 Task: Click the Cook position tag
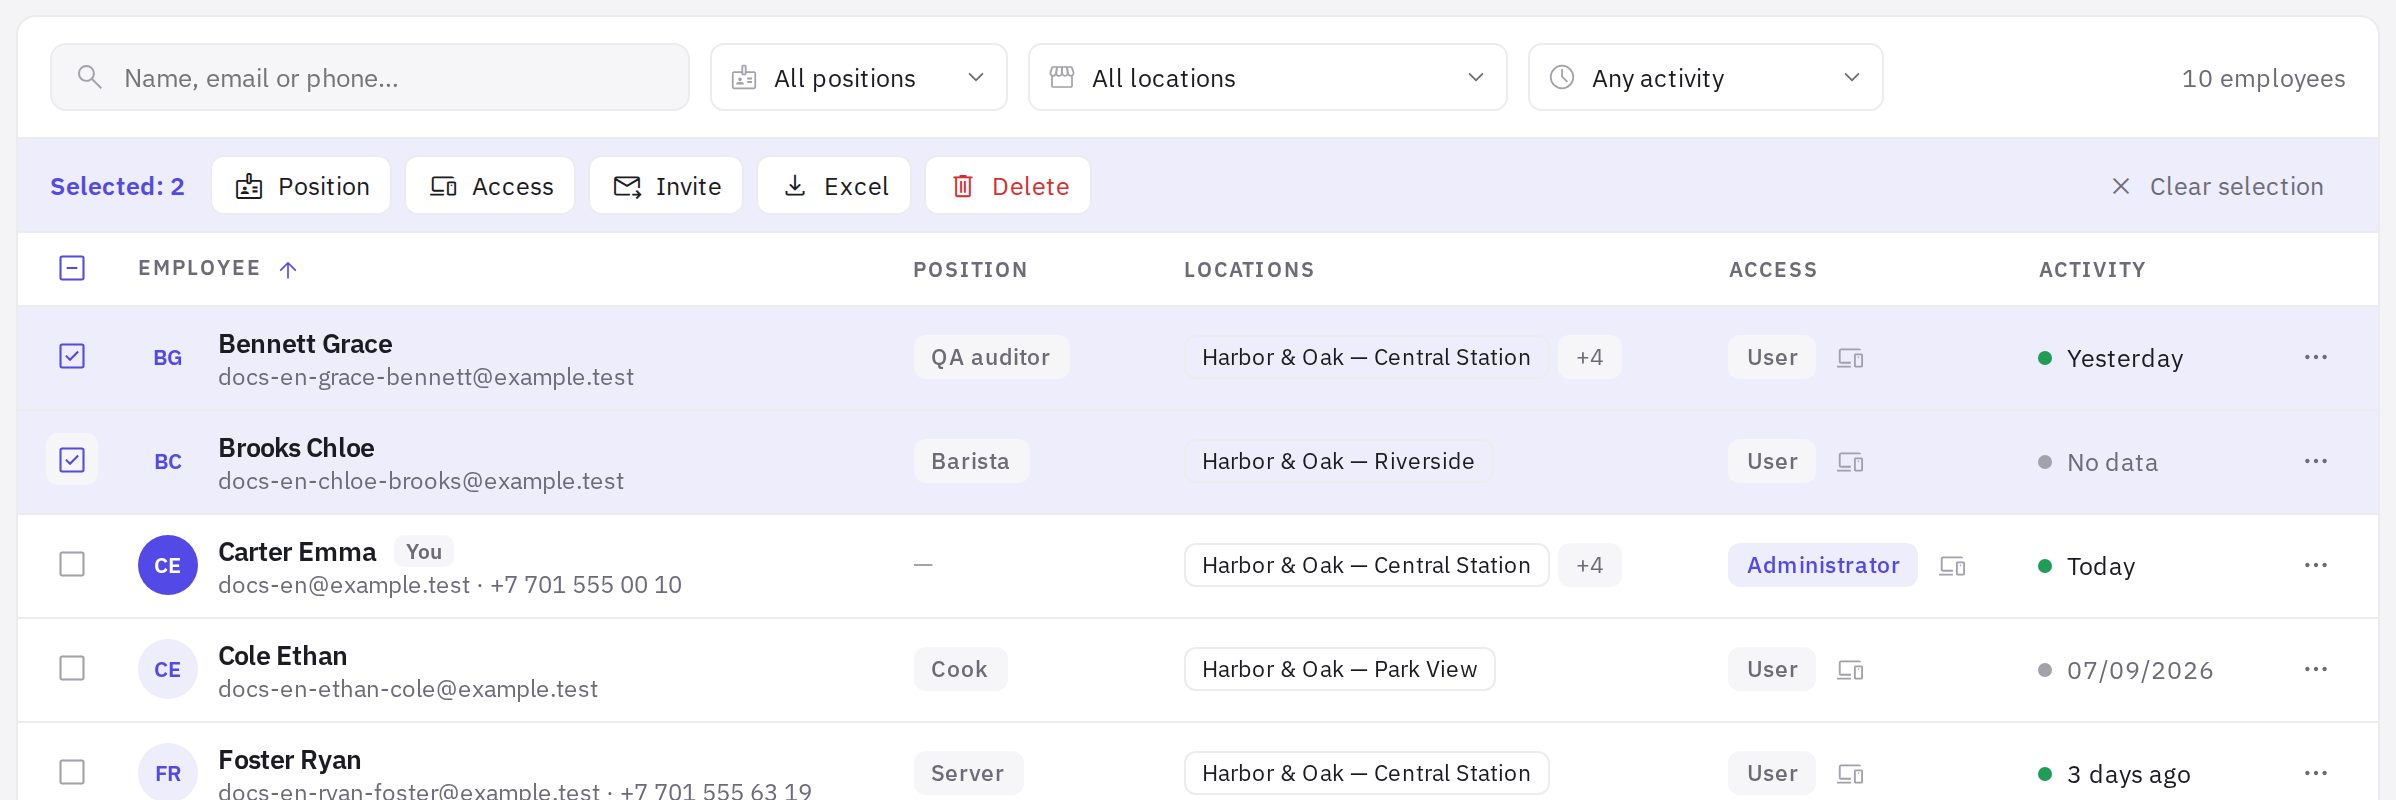tap(960, 669)
